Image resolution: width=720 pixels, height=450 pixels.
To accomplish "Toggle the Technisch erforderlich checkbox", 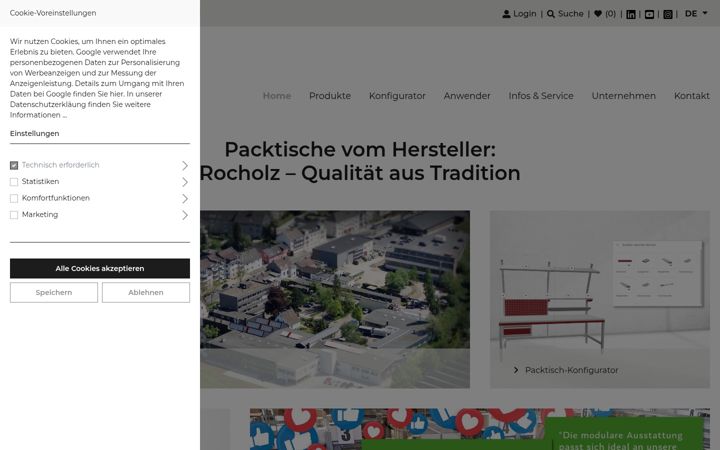I will pos(14,165).
